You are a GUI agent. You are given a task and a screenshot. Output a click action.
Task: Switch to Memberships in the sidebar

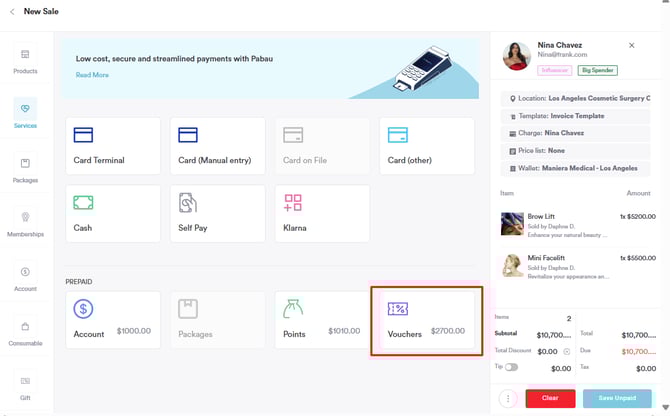pyautogui.click(x=25, y=224)
